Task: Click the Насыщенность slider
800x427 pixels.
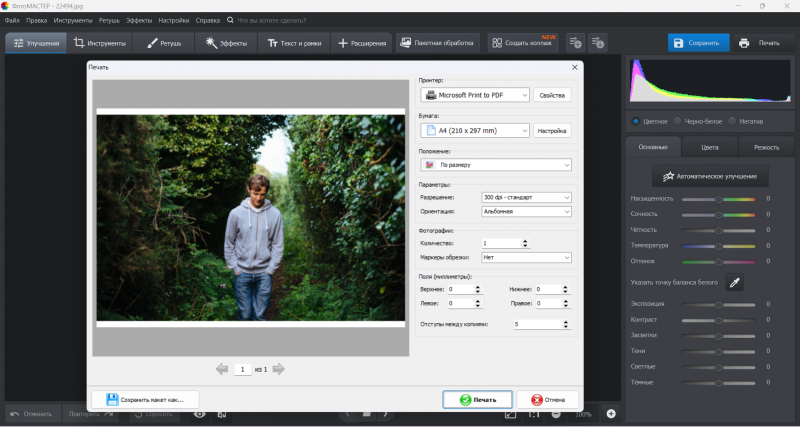Action: tap(718, 199)
